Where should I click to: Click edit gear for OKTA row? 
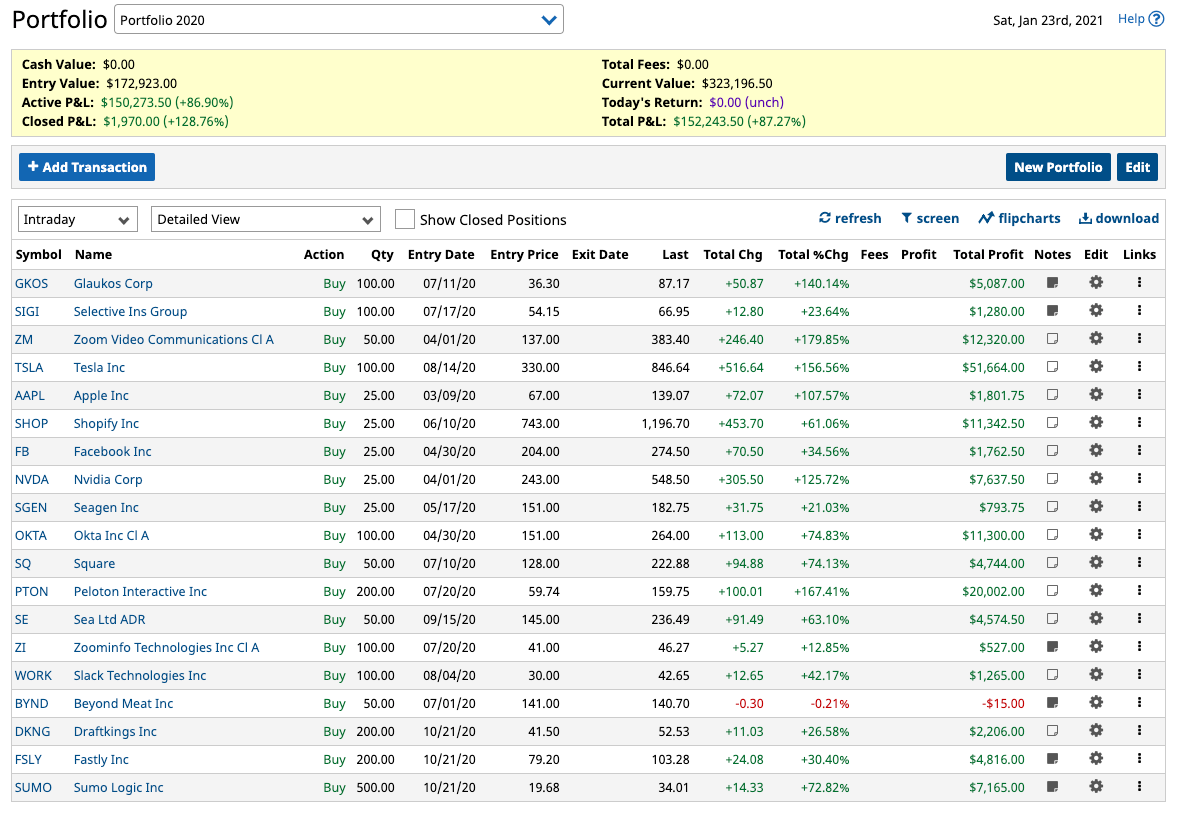tap(1096, 535)
